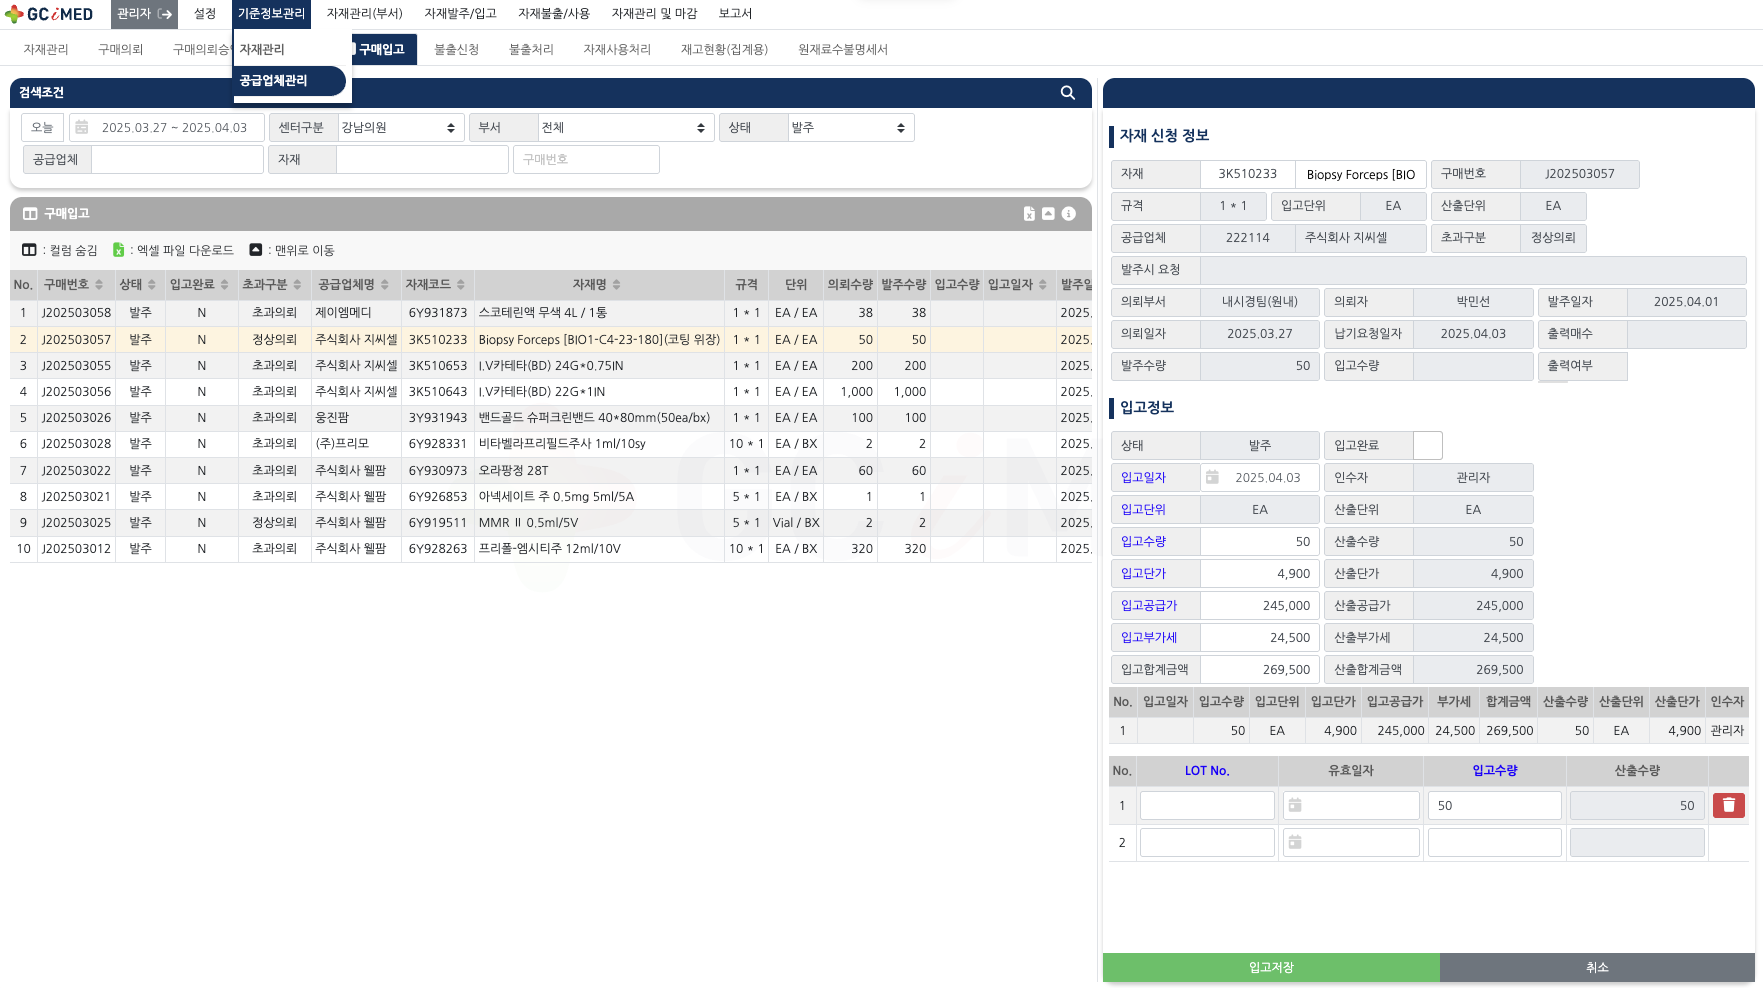Select 공급업체관리 from the submenu
This screenshot has width=1763, height=988.
click(x=274, y=81)
